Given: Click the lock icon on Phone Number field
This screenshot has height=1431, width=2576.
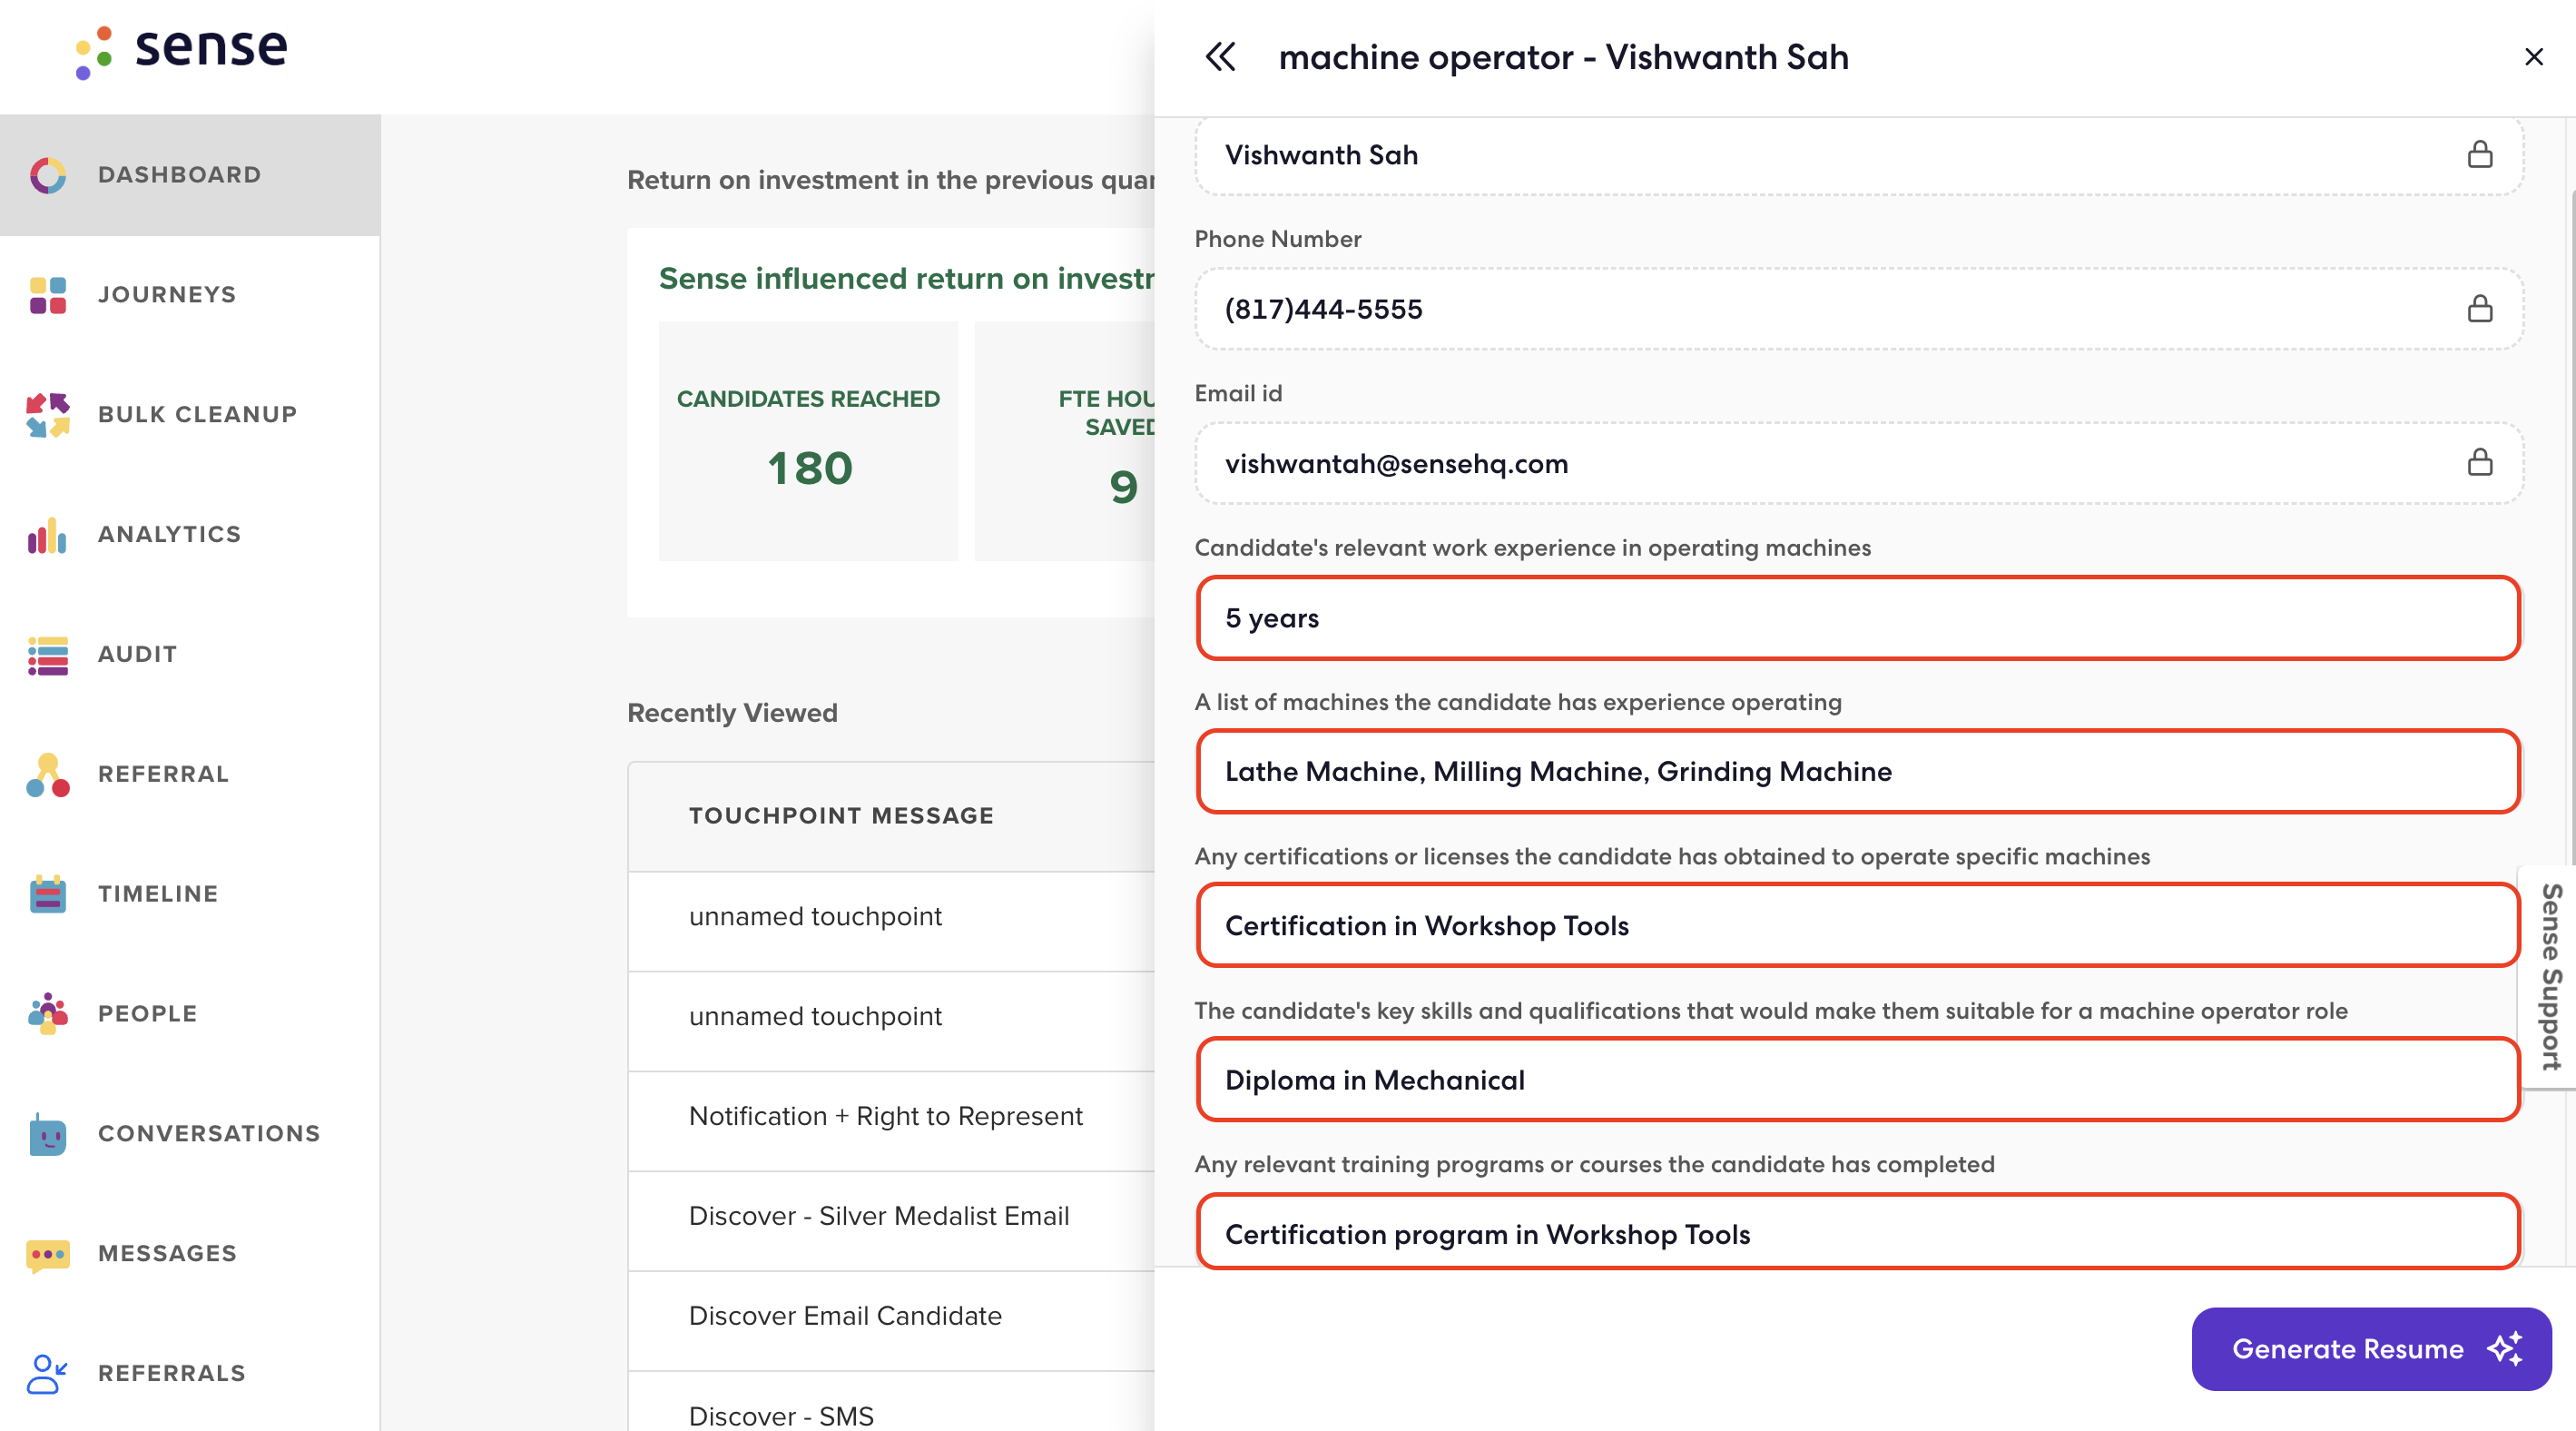Looking at the screenshot, I should [2479, 309].
